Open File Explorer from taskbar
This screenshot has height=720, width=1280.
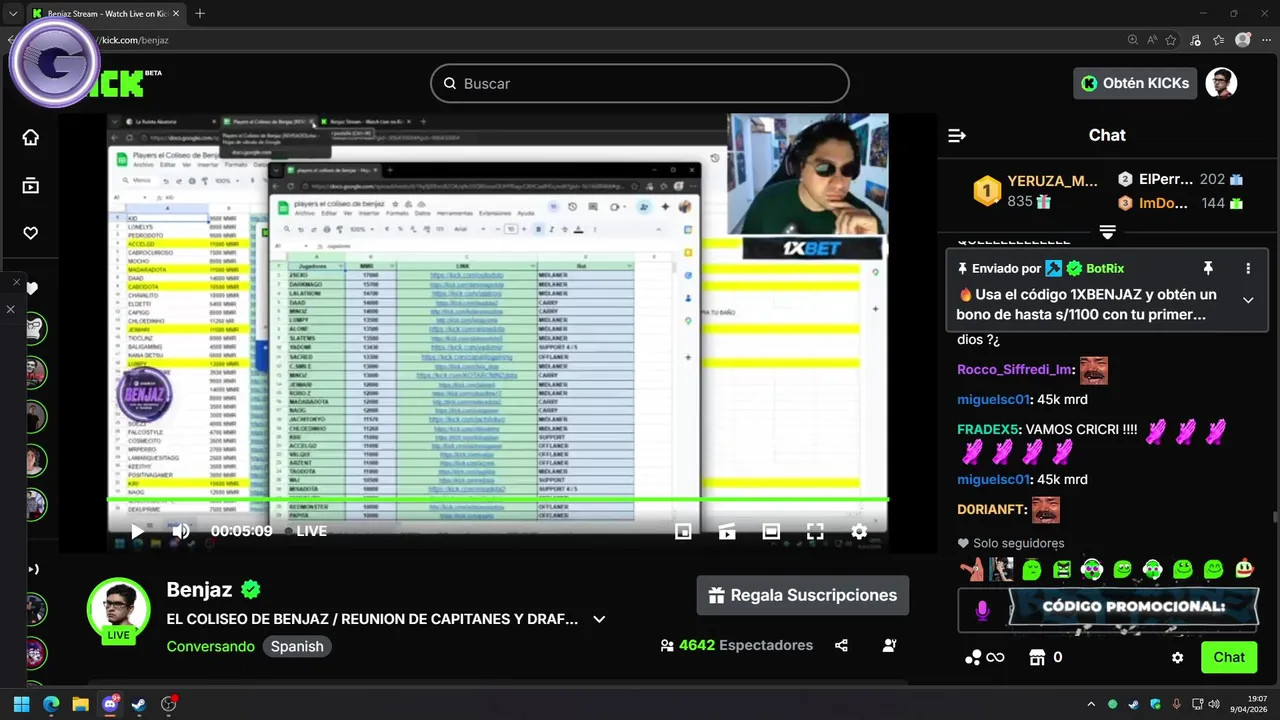80,704
